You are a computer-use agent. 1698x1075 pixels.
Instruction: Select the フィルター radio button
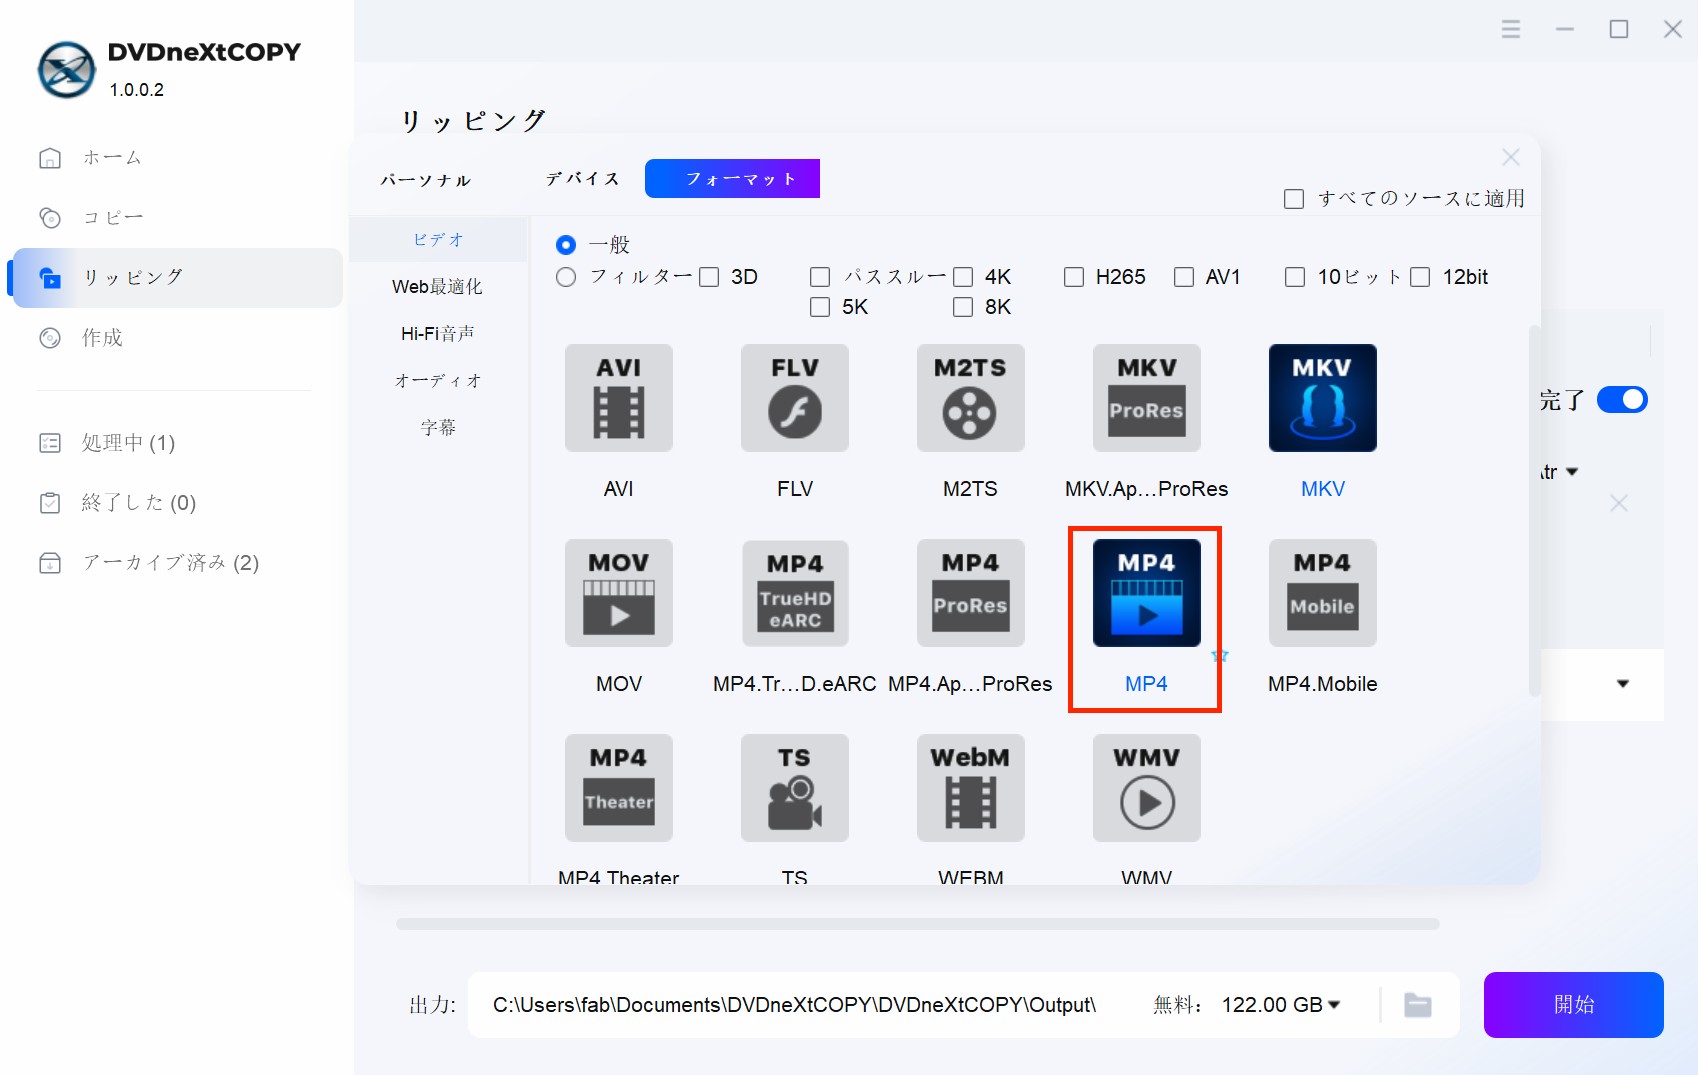click(566, 277)
